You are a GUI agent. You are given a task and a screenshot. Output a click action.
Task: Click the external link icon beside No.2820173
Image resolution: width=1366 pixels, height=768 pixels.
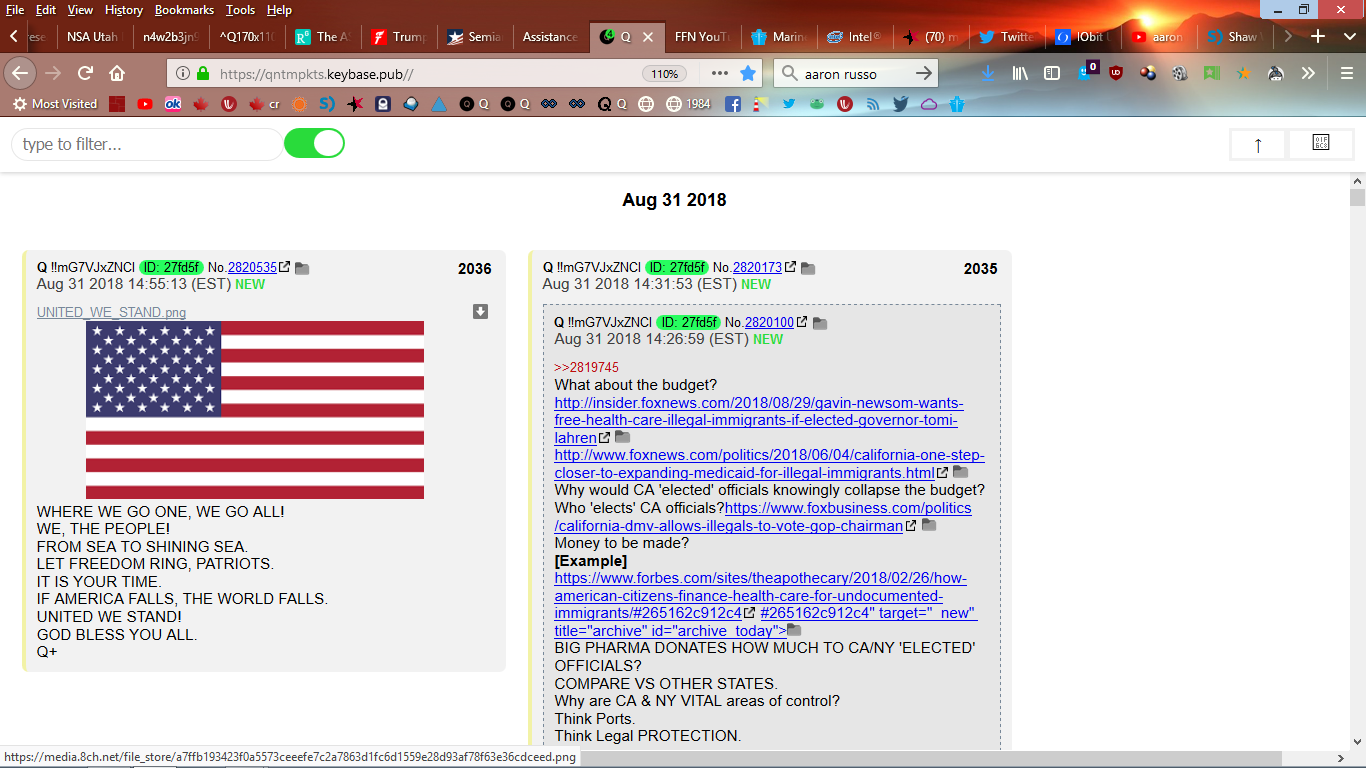(x=791, y=267)
